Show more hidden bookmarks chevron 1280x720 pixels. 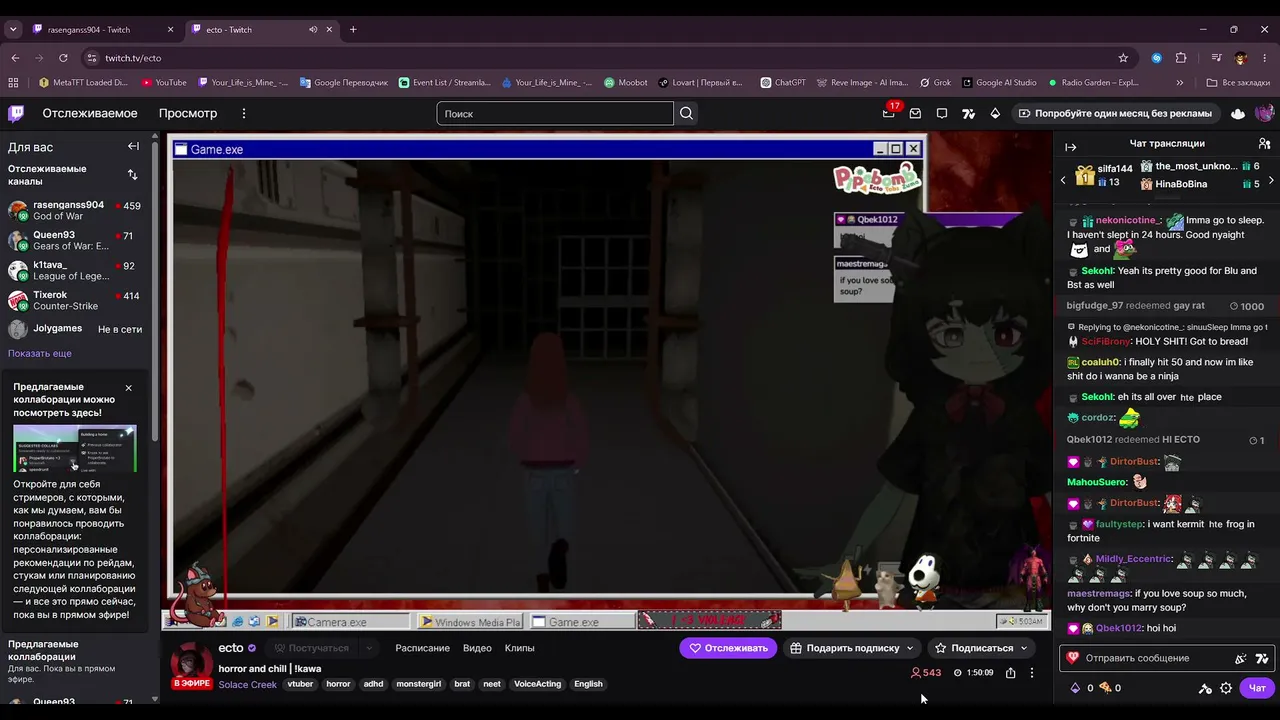[1180, 83]
